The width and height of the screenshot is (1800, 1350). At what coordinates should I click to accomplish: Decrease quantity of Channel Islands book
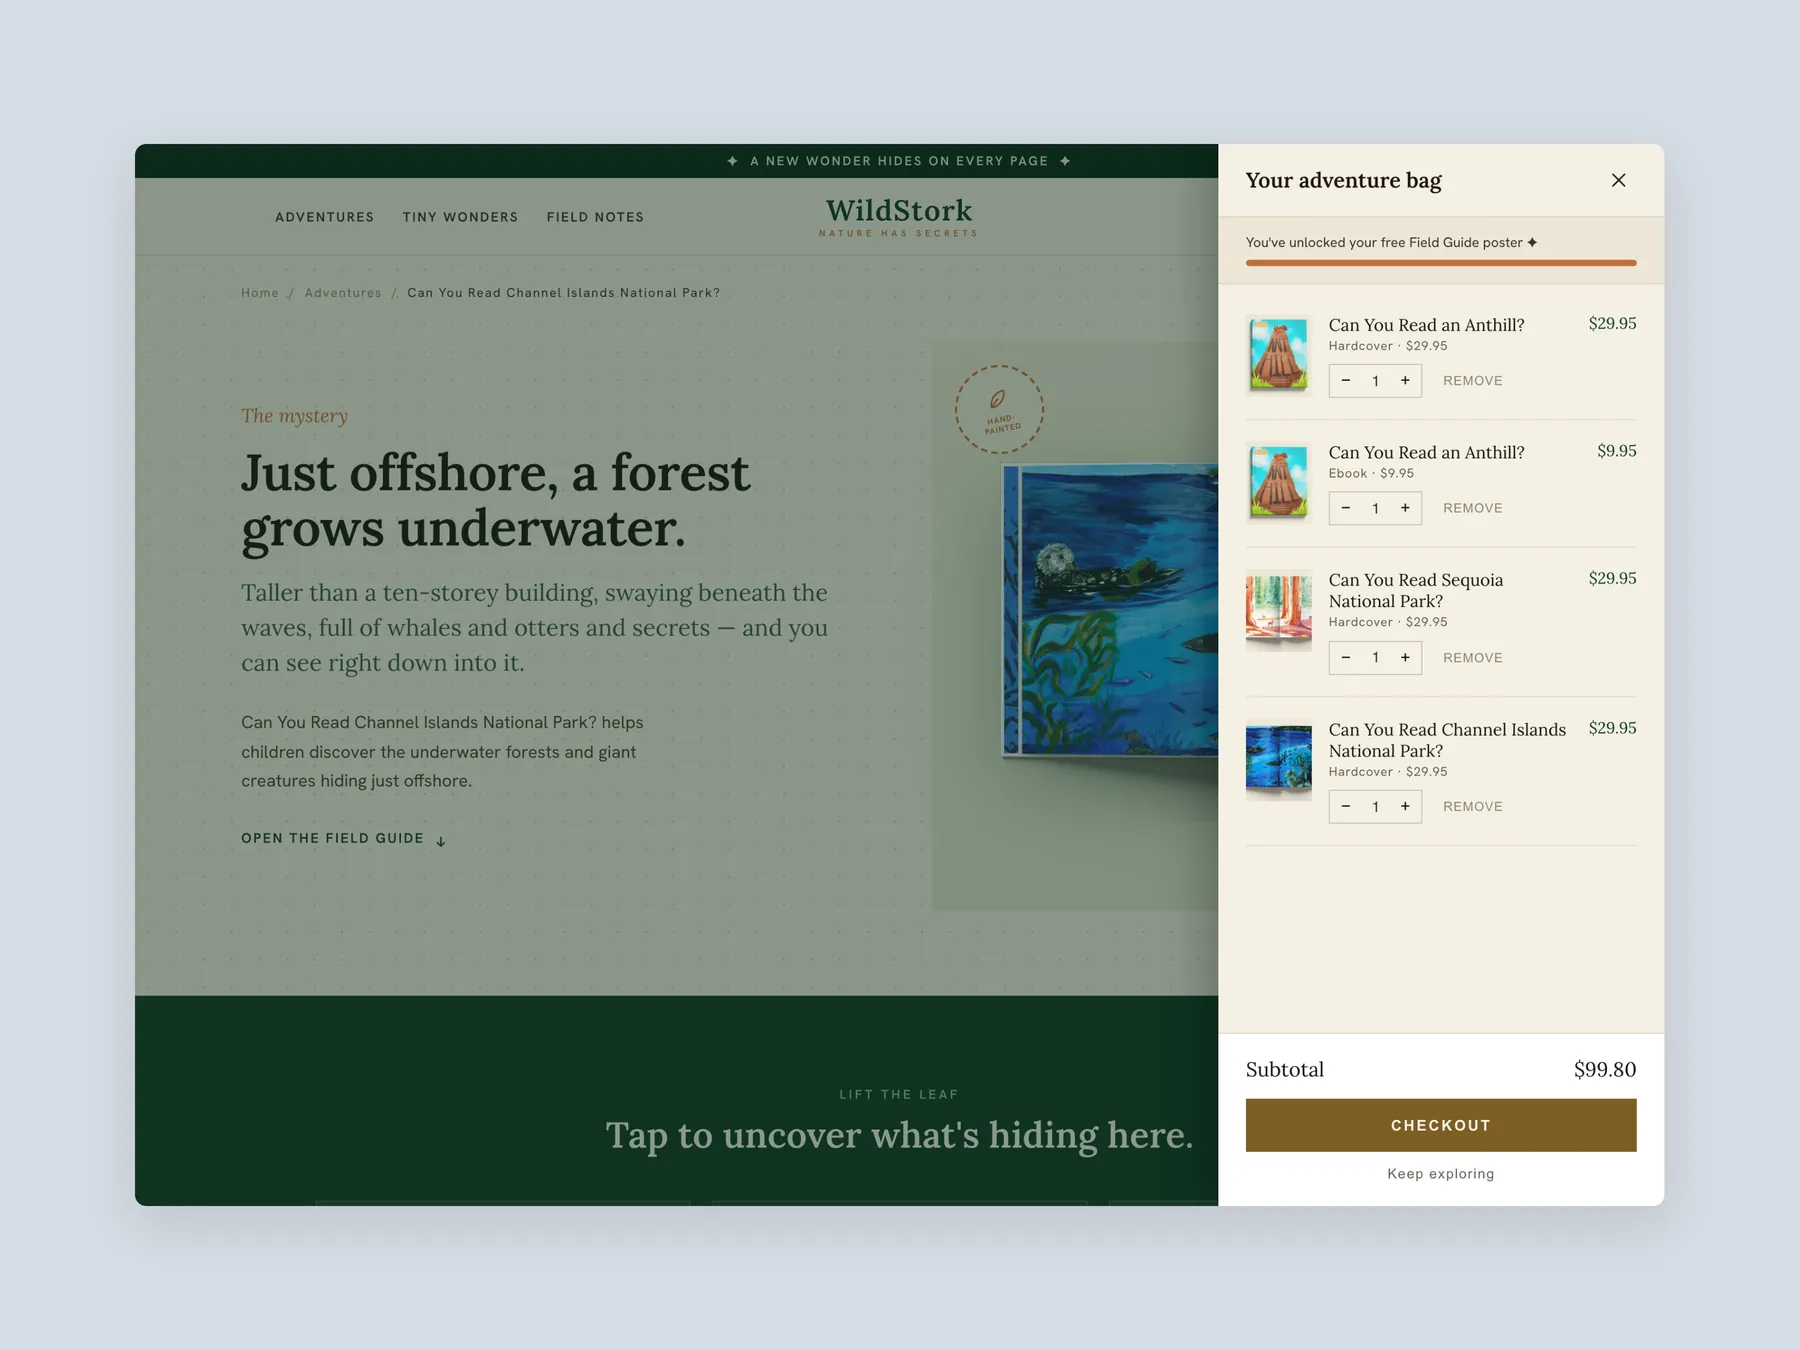coord(1346,807)
